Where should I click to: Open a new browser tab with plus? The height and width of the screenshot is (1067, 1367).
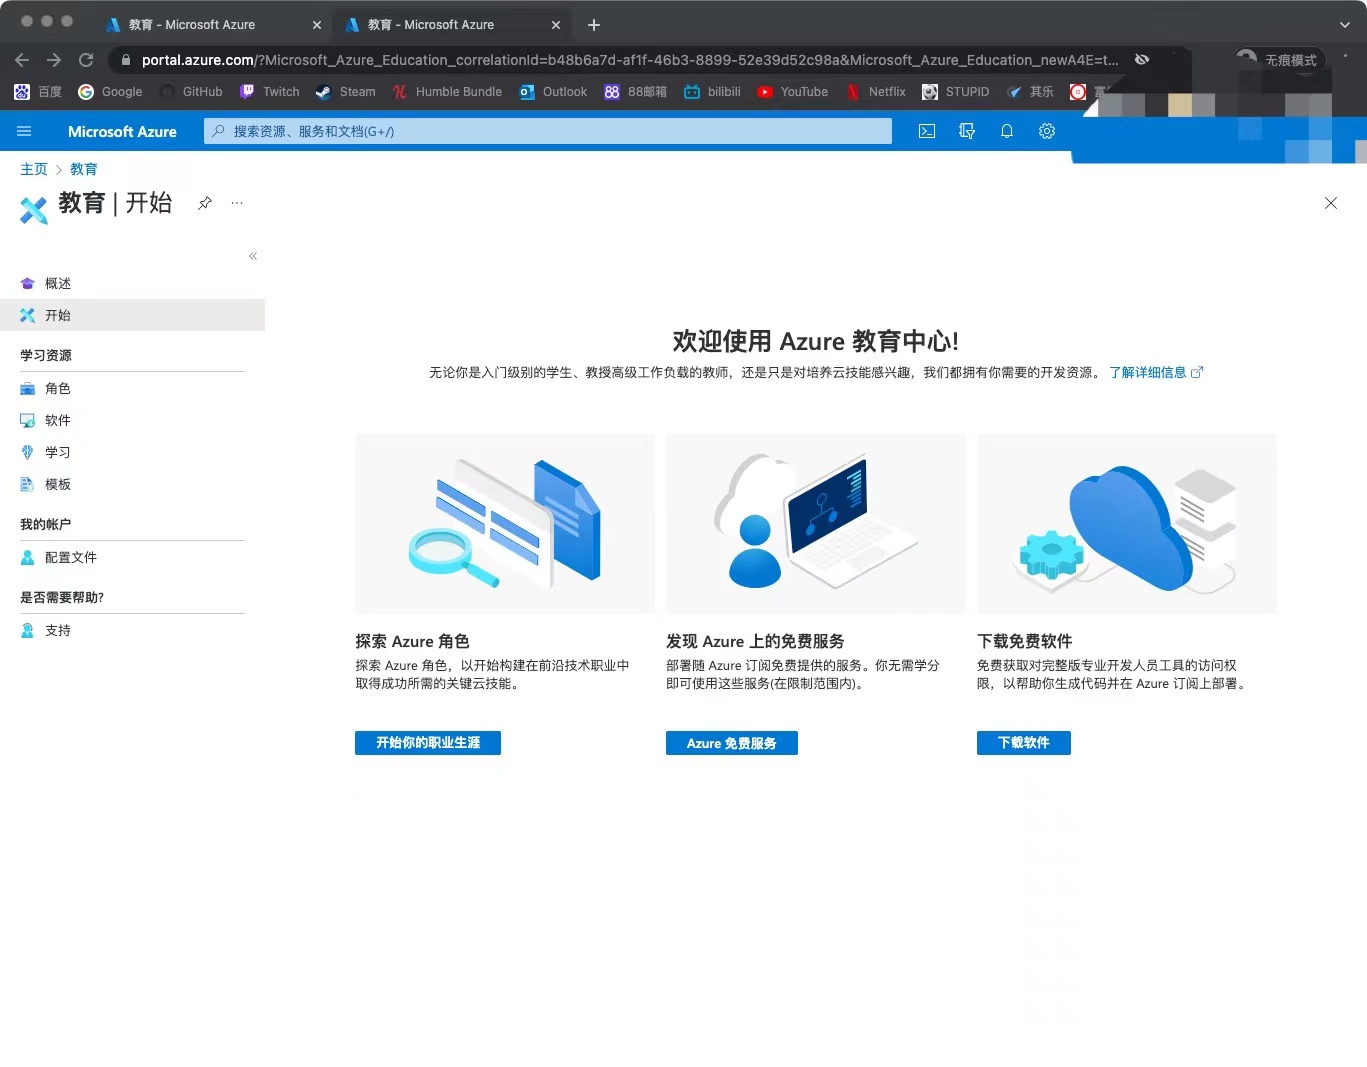pos(594,25)
